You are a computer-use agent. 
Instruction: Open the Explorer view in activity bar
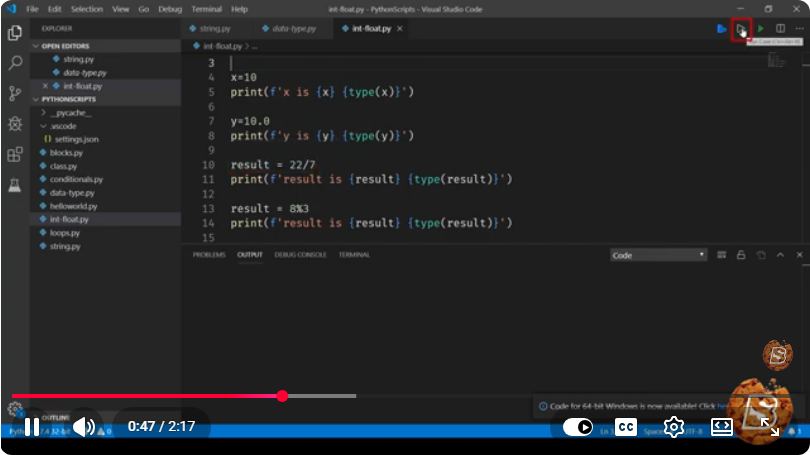(x=15, y=33)
